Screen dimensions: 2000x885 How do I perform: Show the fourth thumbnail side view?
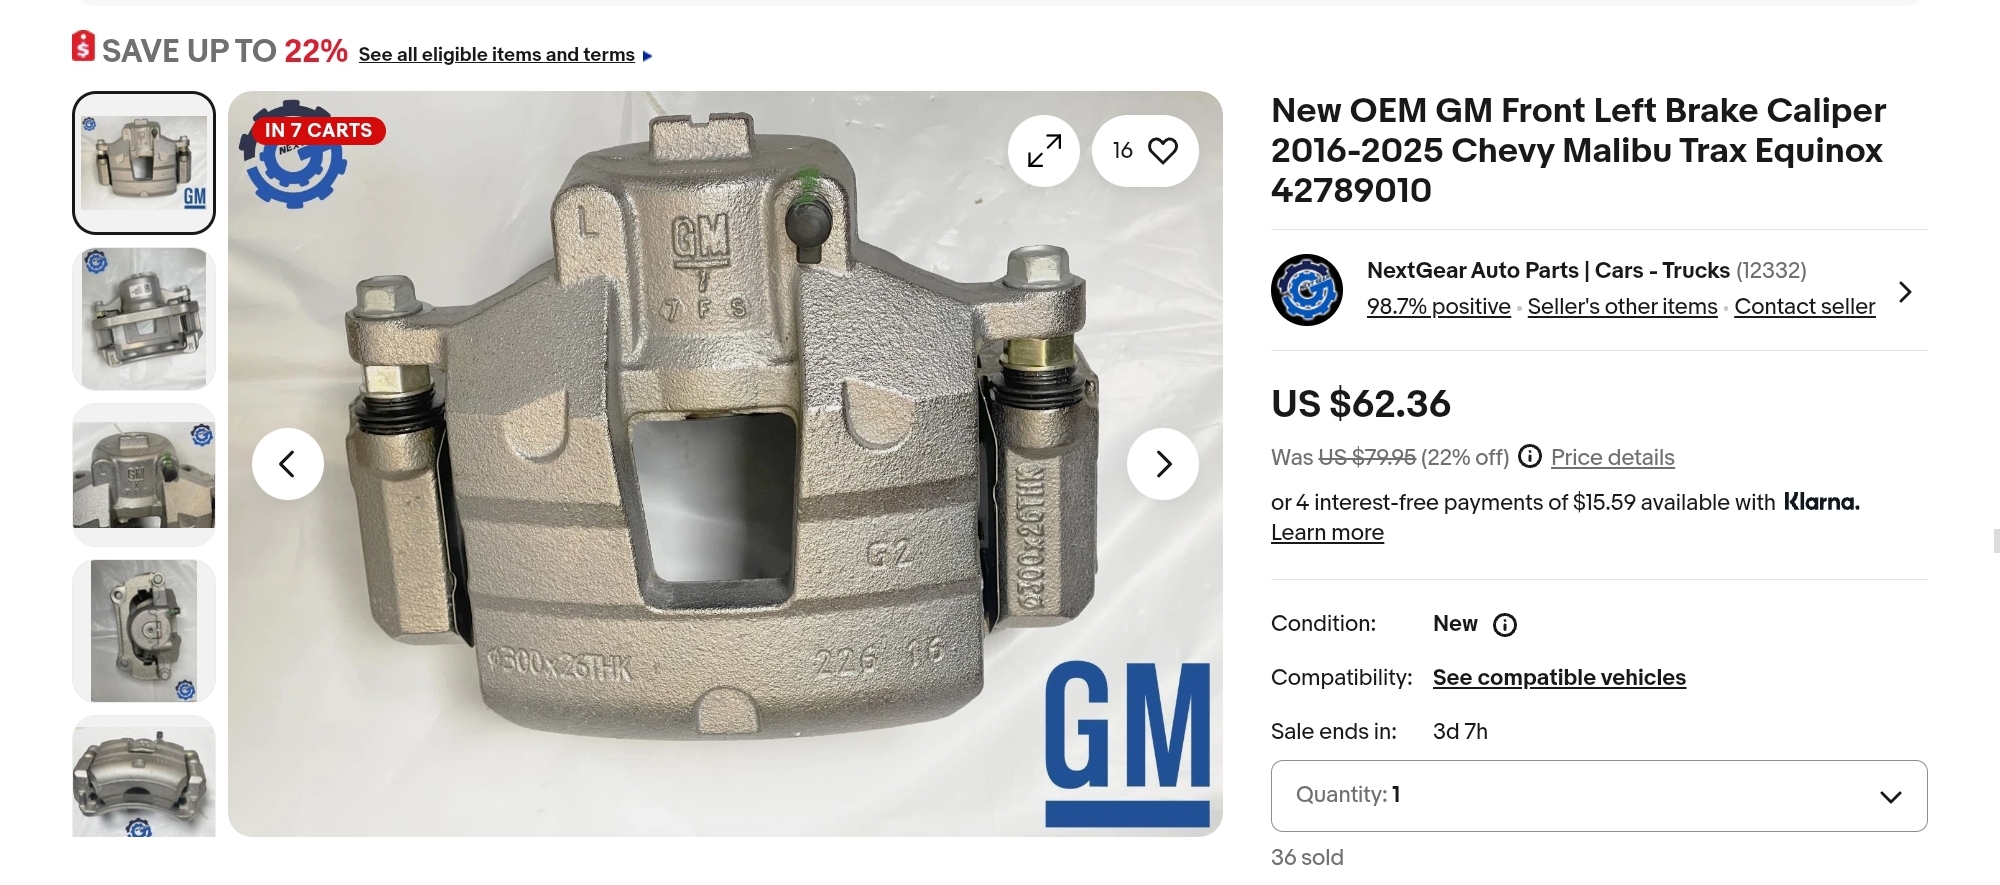(144, 631)
